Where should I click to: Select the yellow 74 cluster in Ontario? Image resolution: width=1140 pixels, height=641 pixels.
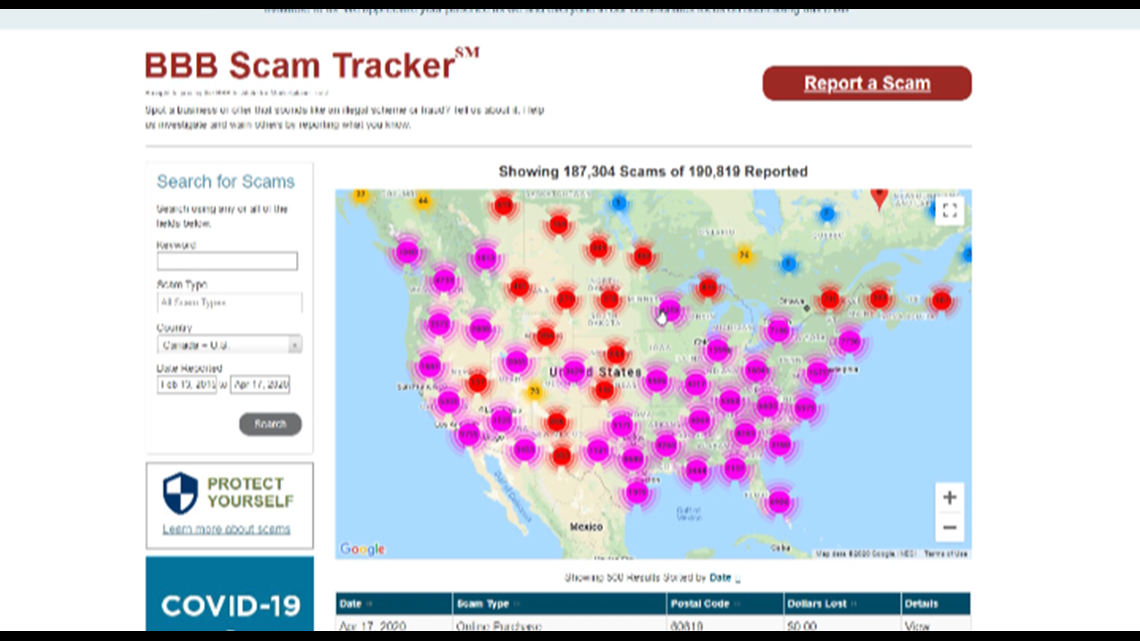pyautogui.click(x=744, y=255)
